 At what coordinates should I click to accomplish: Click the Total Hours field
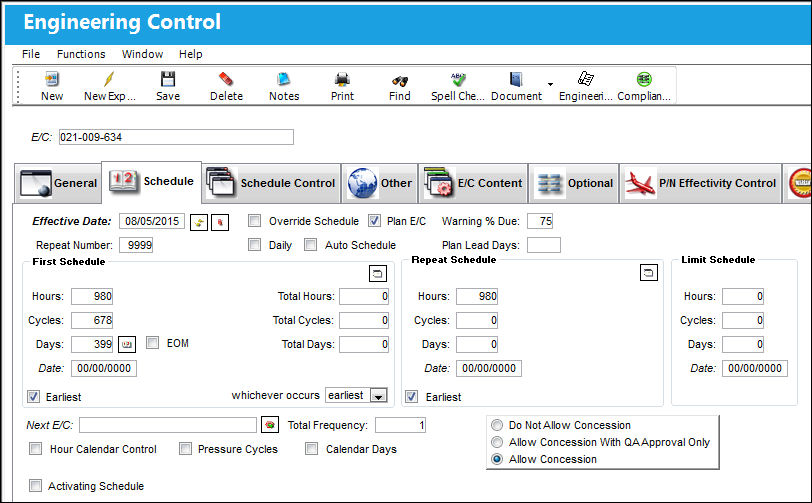[364, 296]
